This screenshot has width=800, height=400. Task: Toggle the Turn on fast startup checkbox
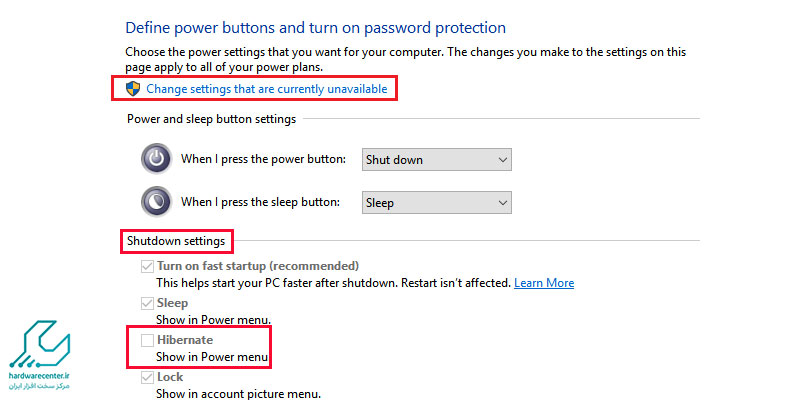(147, 266)
